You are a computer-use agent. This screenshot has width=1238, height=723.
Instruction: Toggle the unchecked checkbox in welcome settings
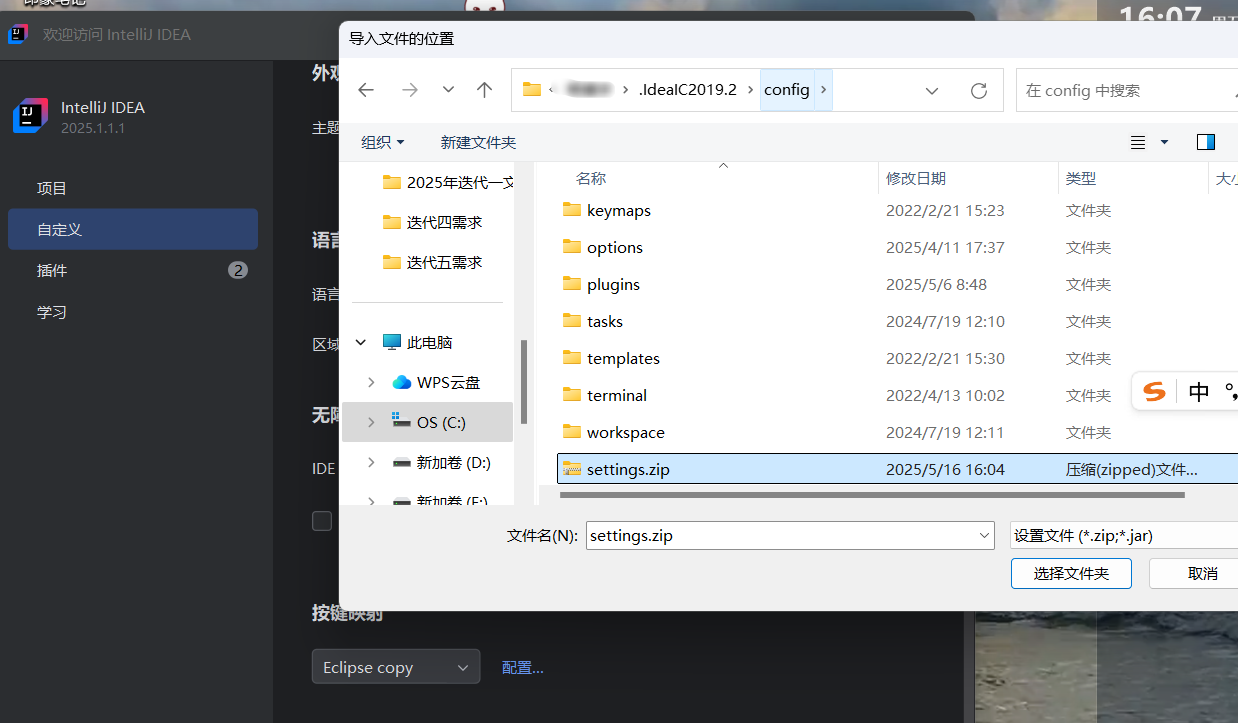(321, 520)
